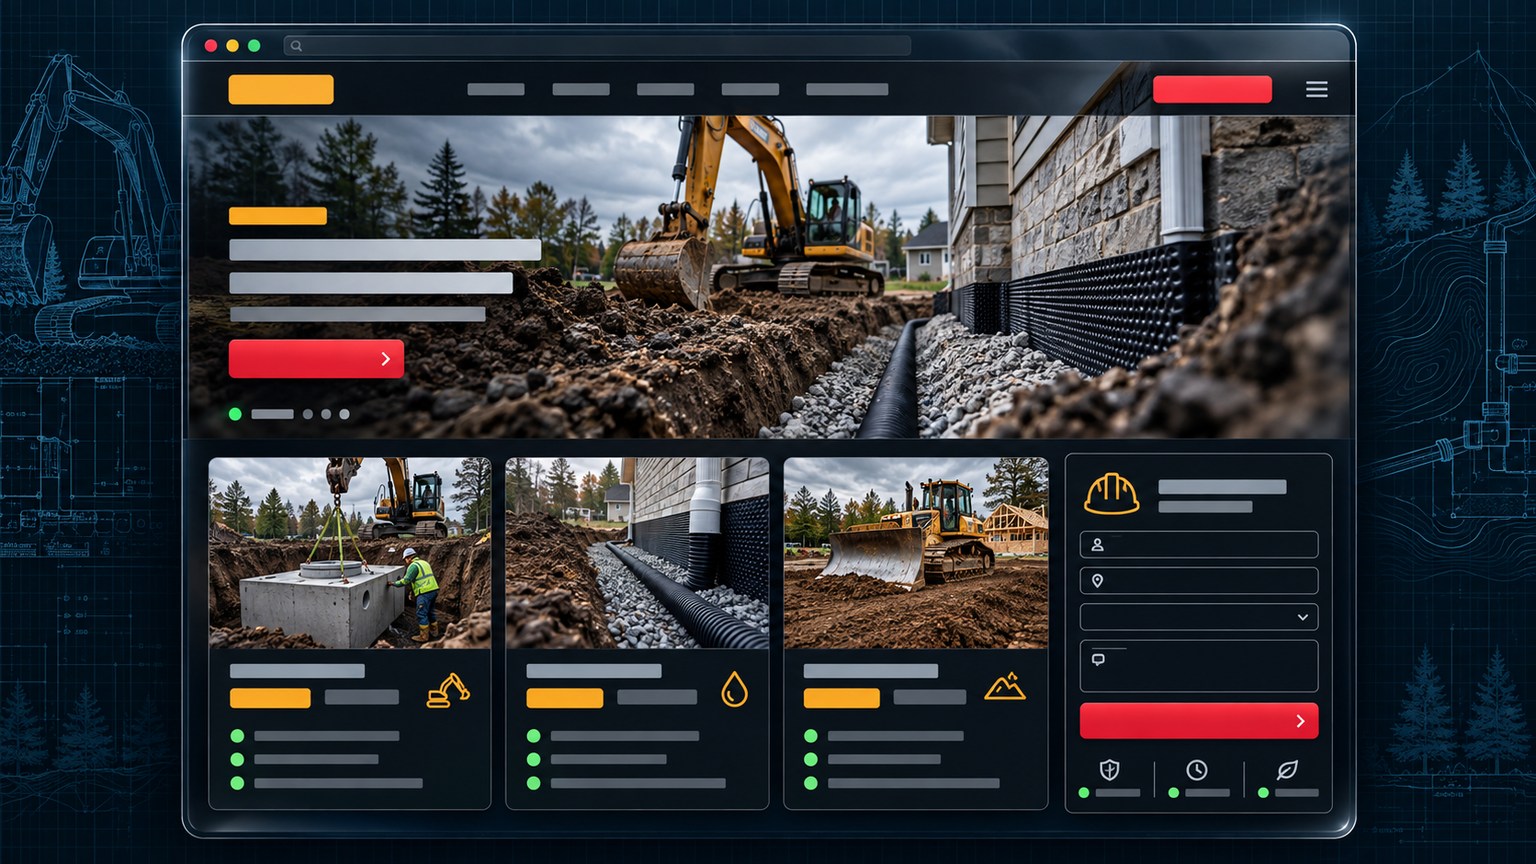
Task: Click the yellow logo in the header
Action: coord(281,89)
